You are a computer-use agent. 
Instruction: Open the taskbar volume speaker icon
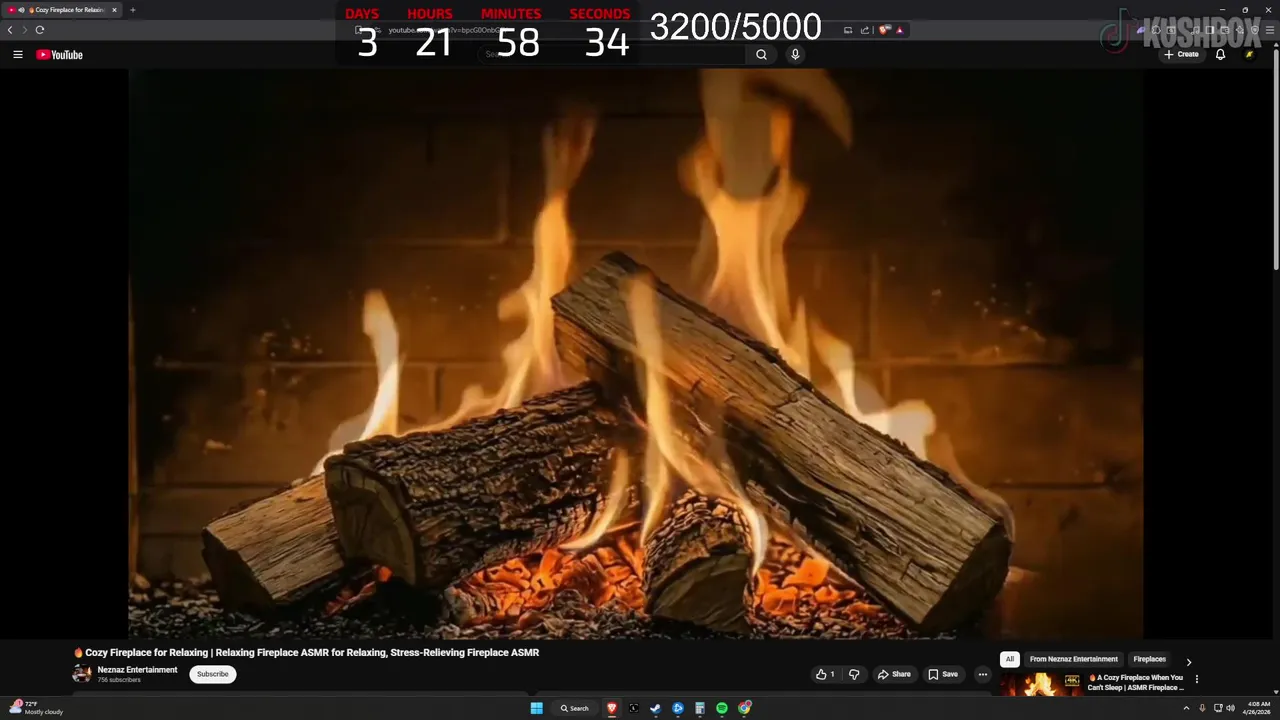pyautogui.click(x=1230, y=708)
